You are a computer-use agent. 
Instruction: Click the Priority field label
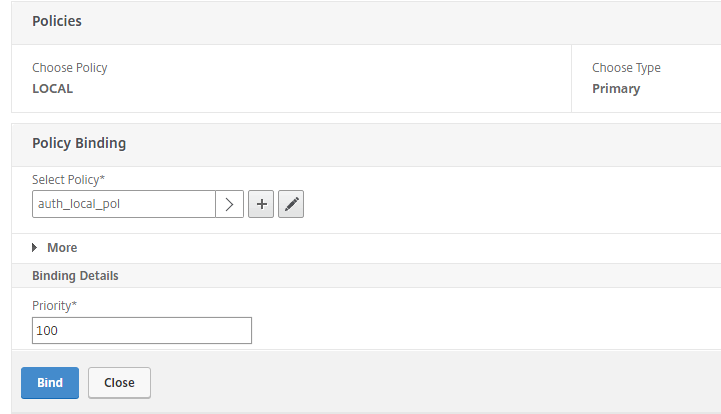pos(52,305)
